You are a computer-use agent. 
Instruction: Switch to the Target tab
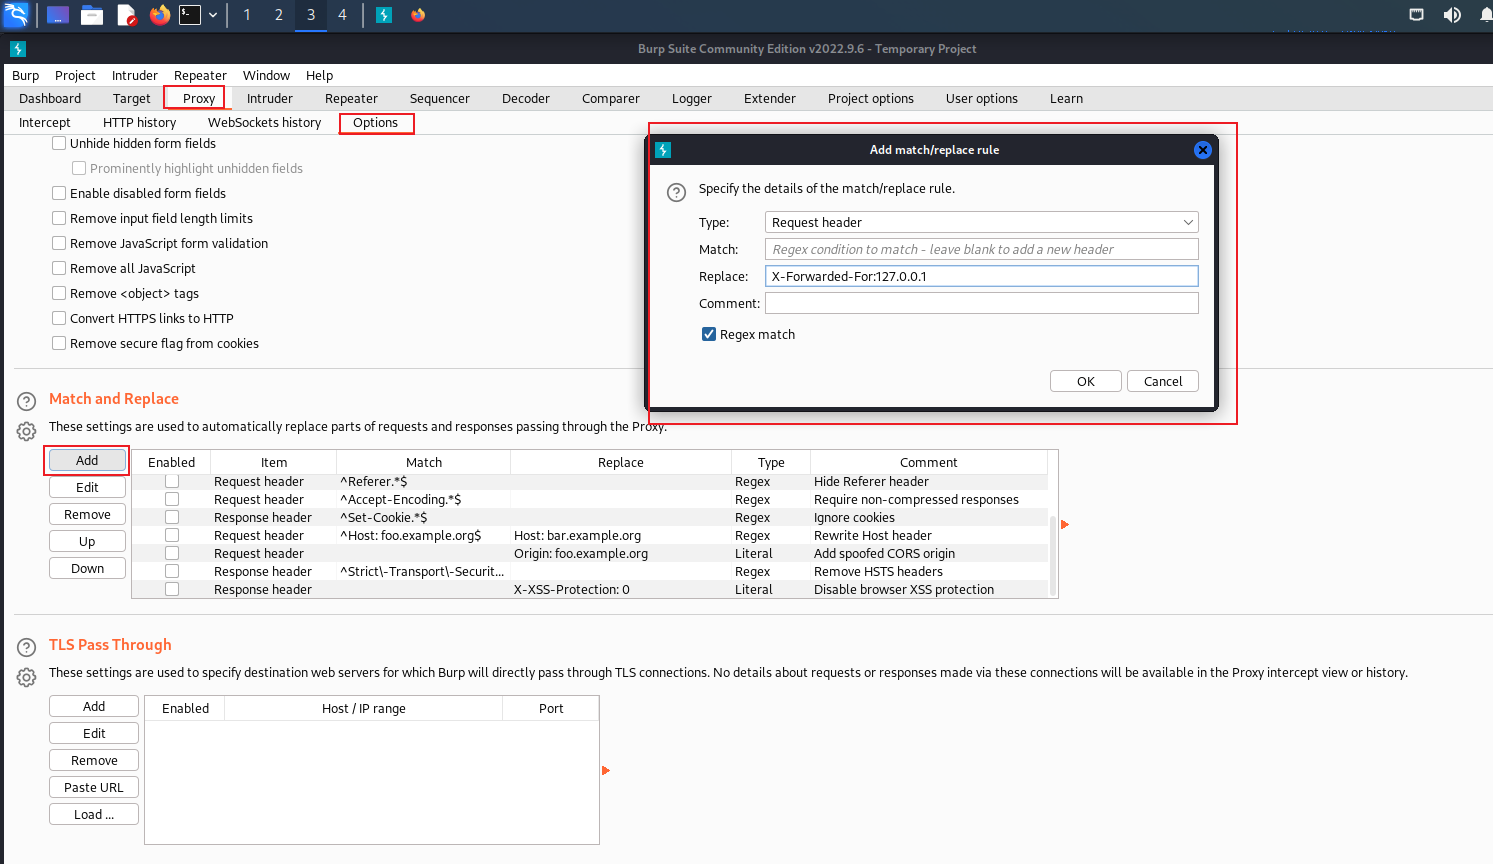tap(132, 98)
